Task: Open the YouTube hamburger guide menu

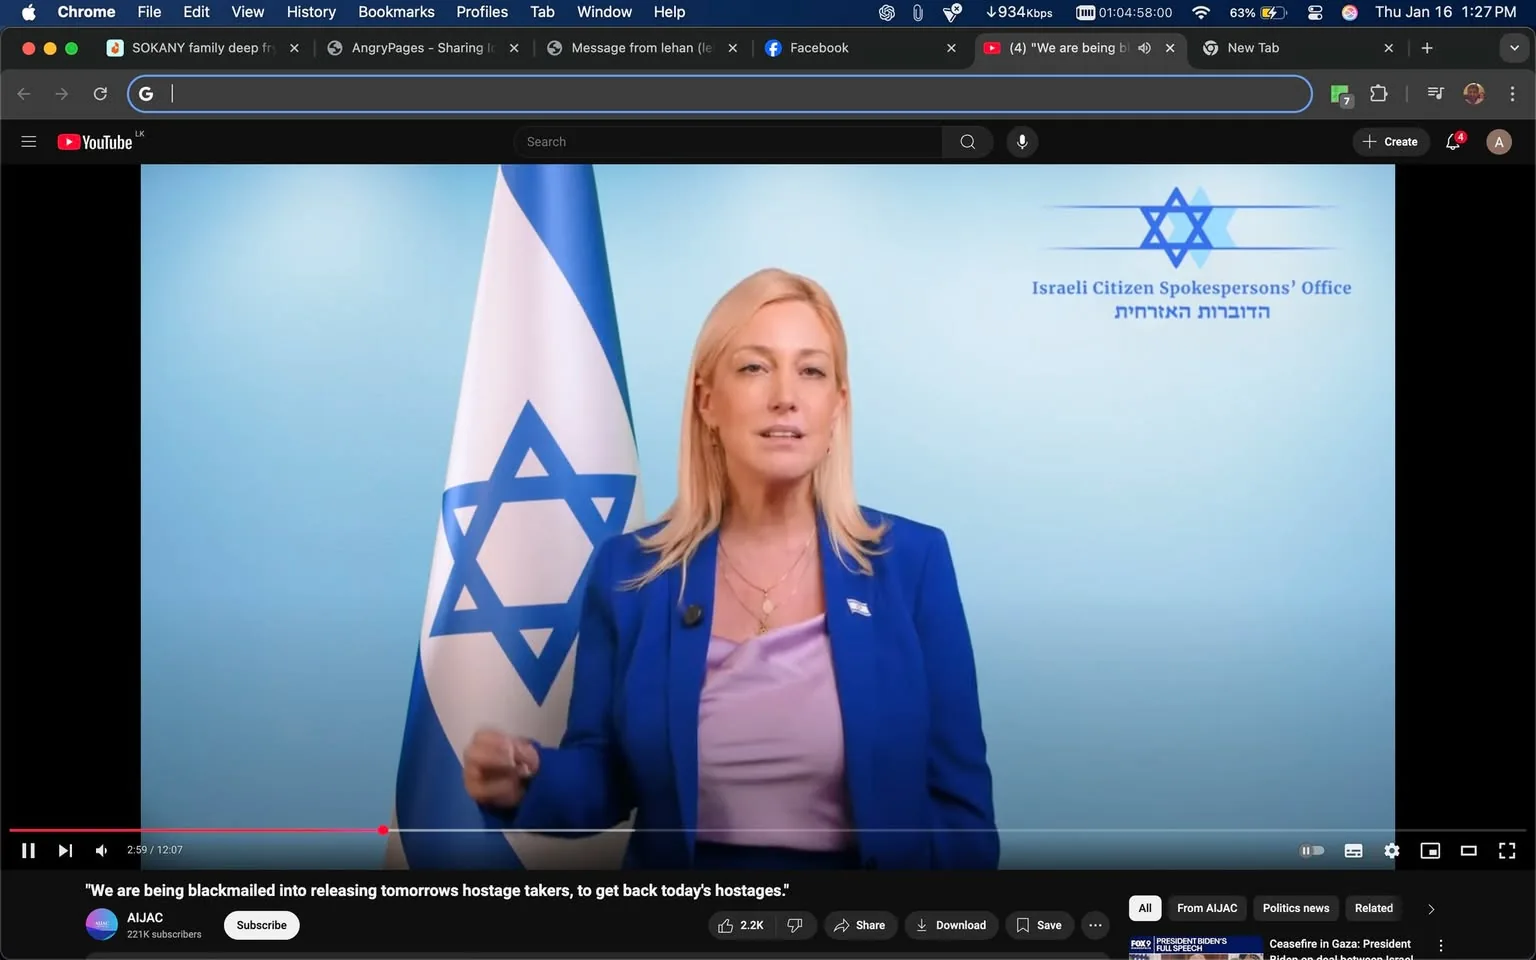Action: (x=28, y=141)
